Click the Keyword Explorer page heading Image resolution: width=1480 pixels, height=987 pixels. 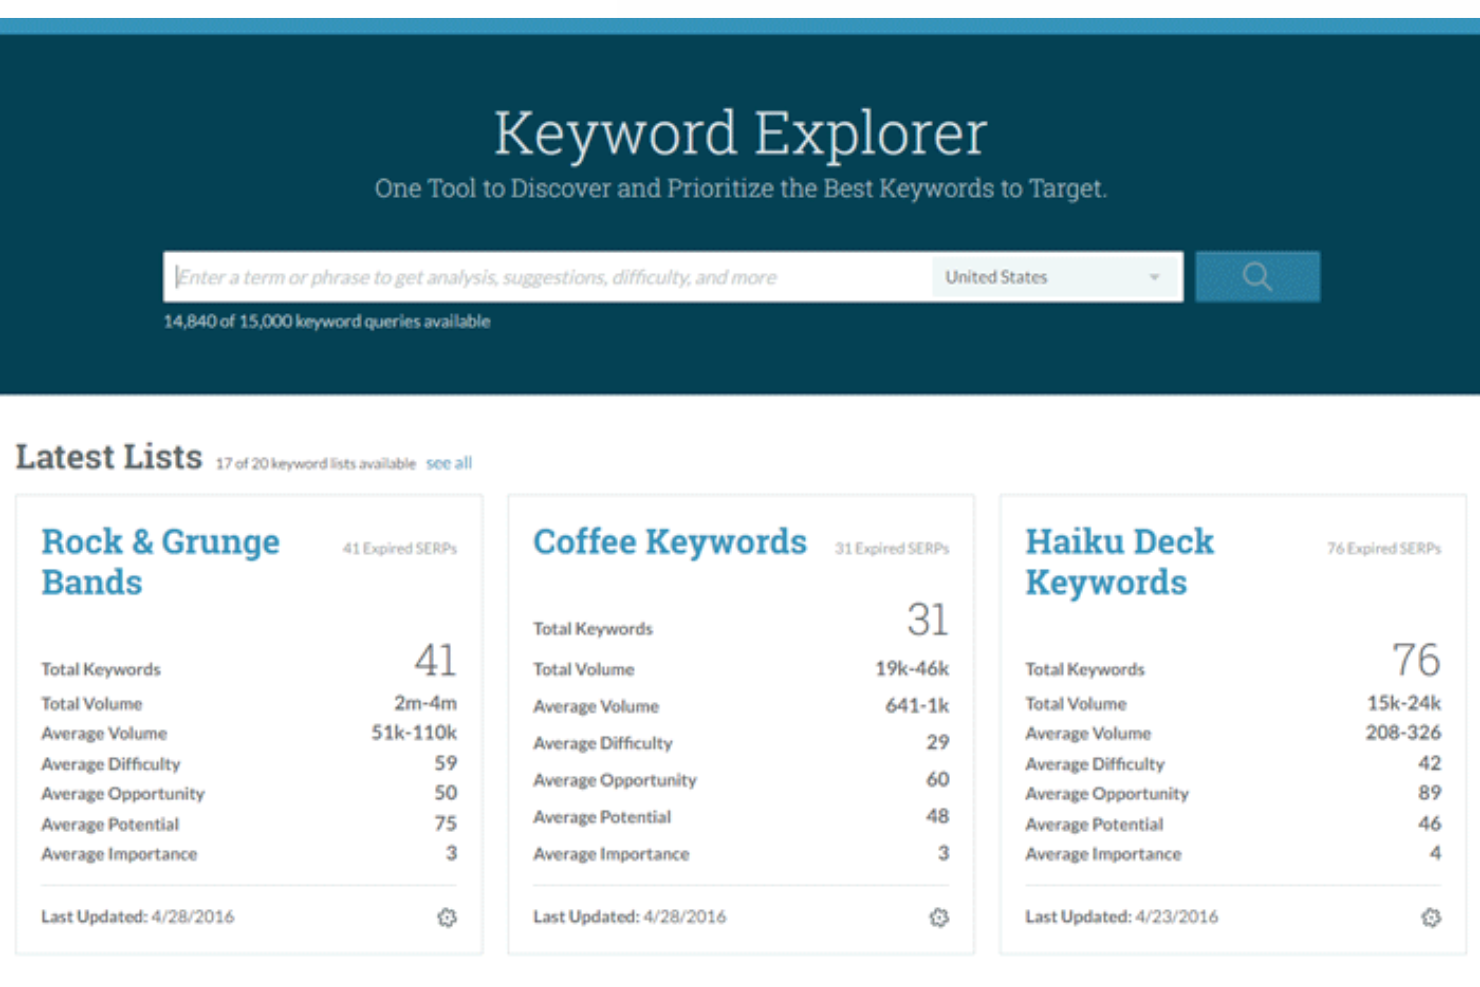pyautogui.click(x=740, y=131)
